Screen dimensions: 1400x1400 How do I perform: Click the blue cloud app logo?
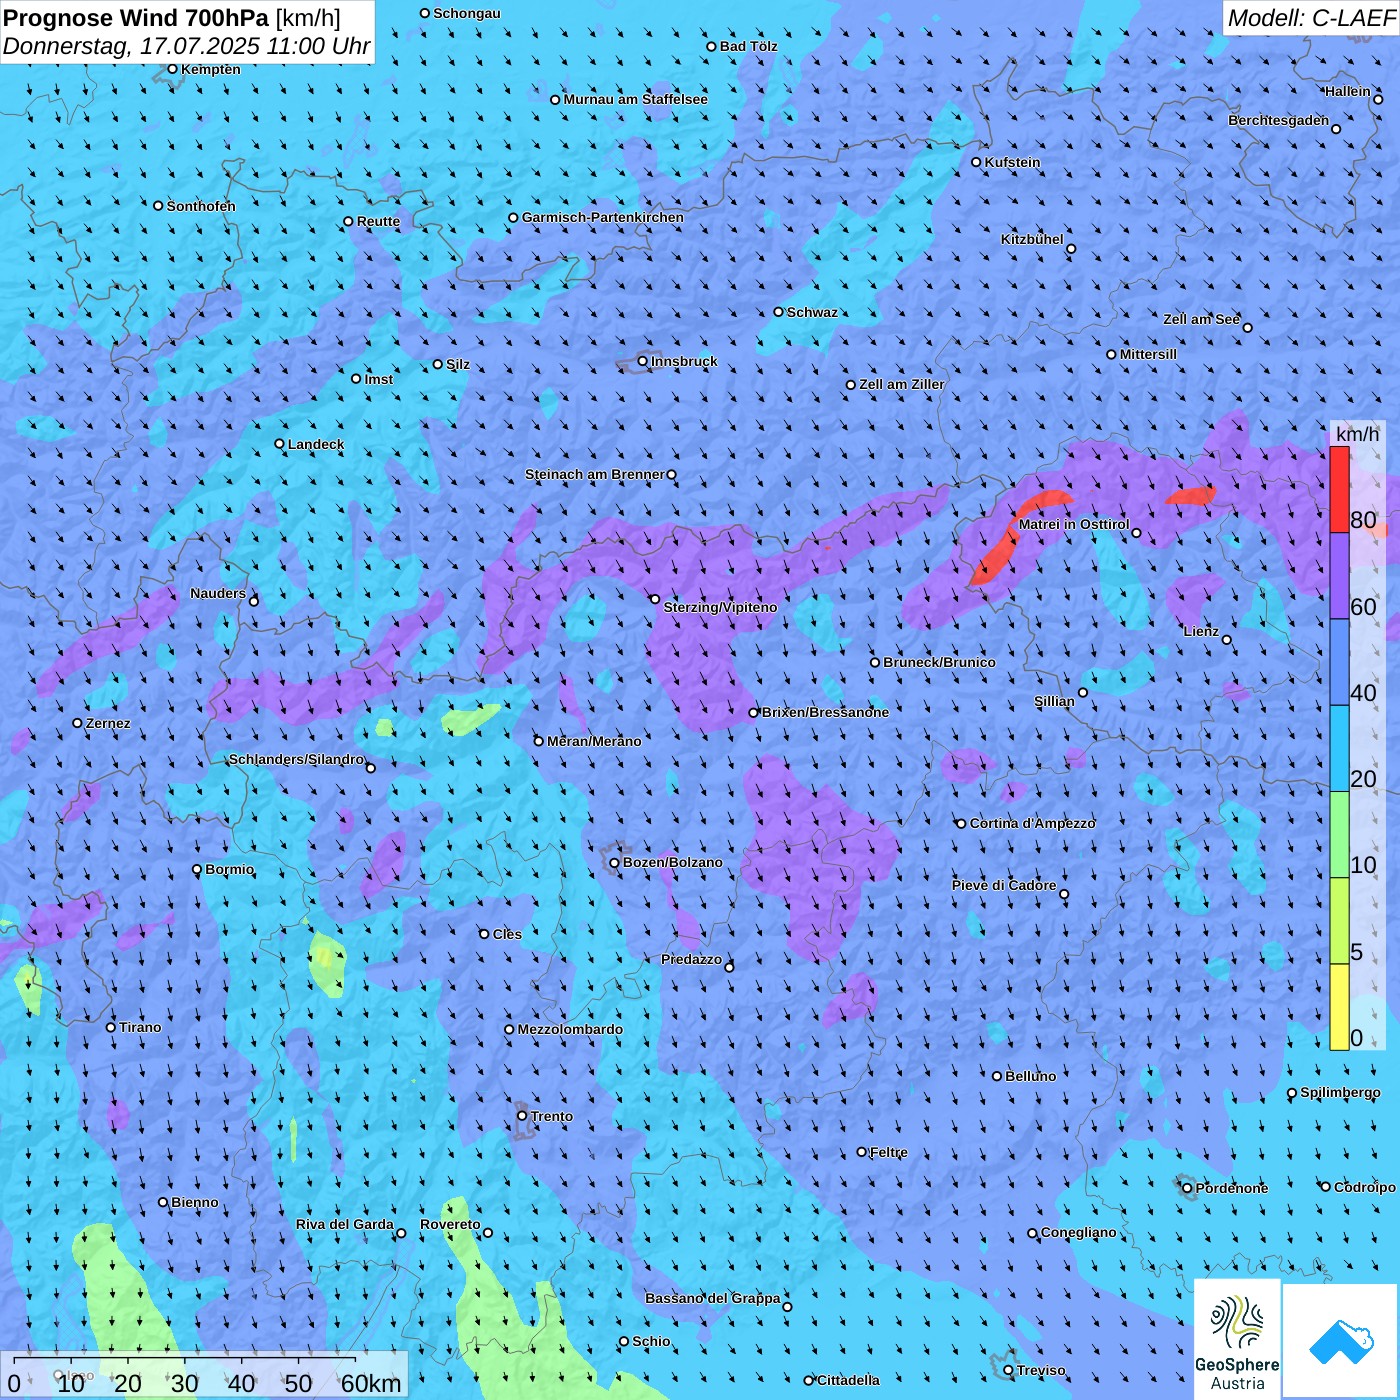pos(1341,1341)
